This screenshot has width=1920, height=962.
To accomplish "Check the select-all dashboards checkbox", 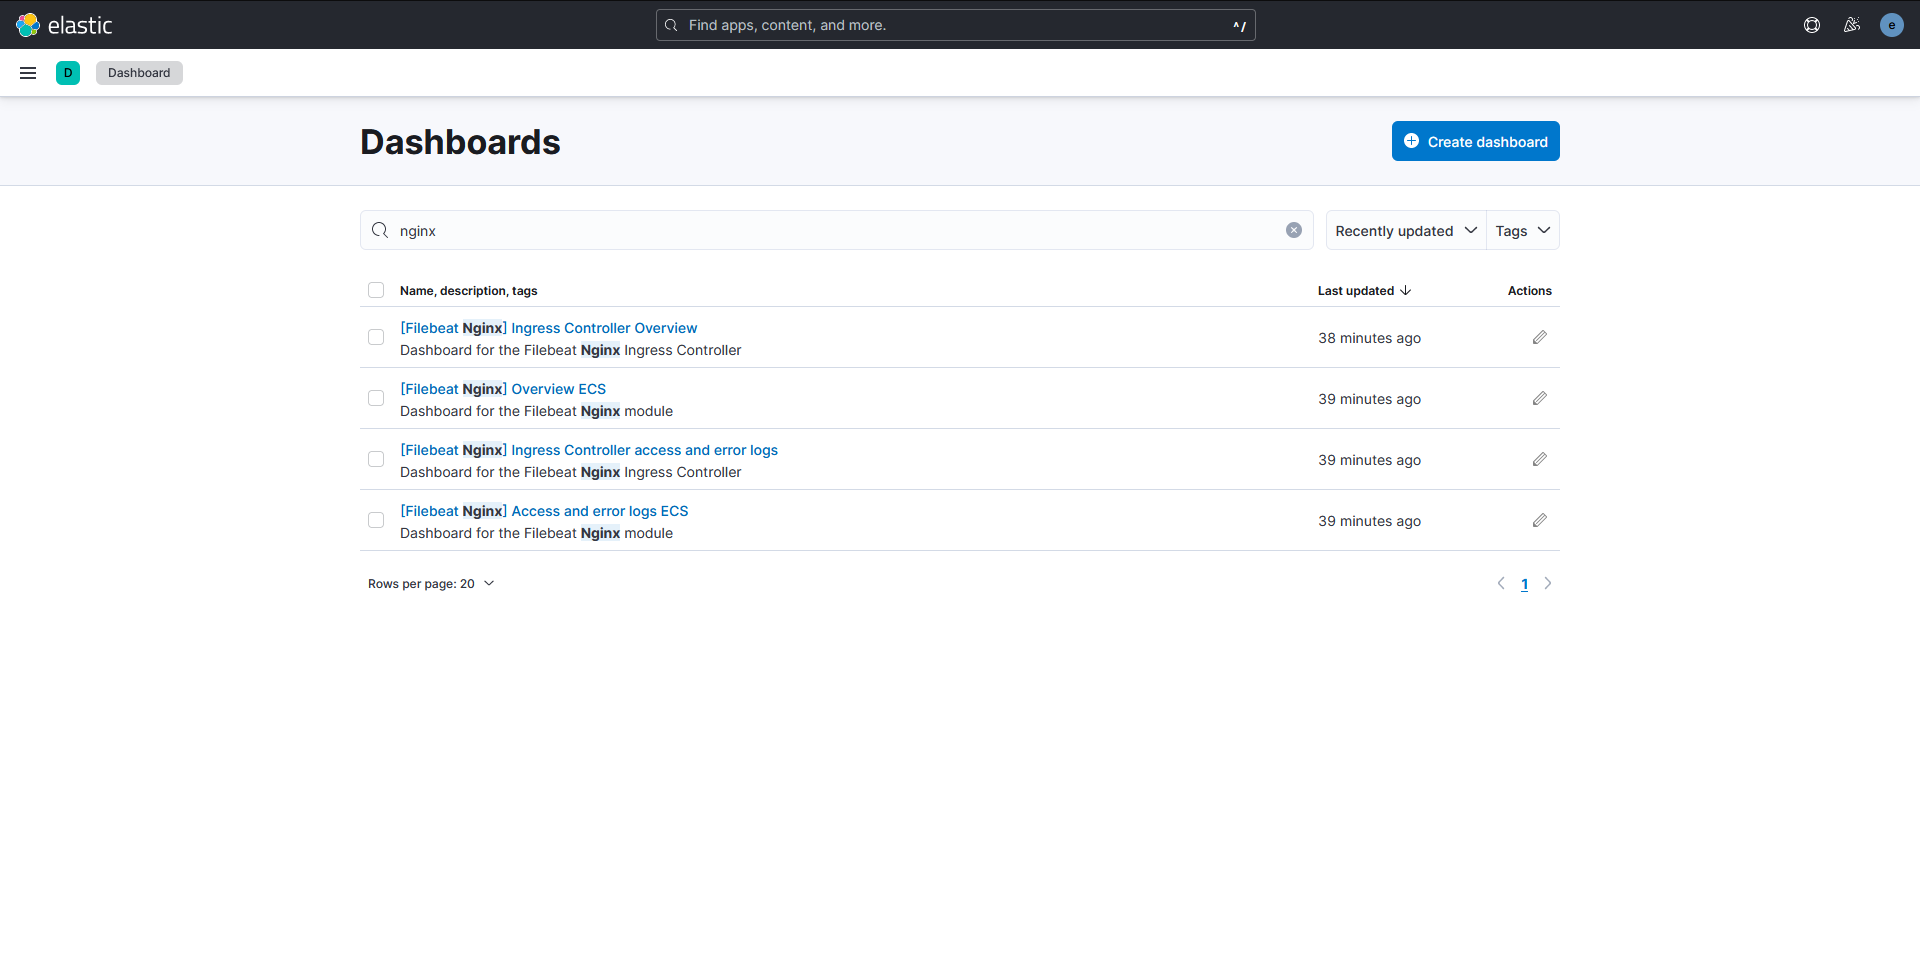I will [x=376, y=290].
